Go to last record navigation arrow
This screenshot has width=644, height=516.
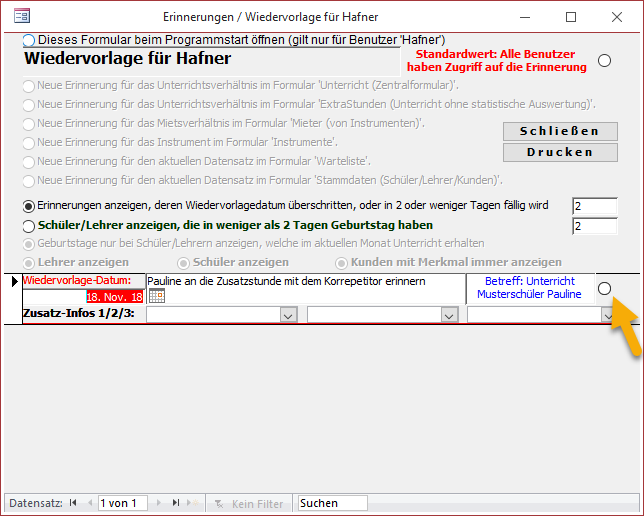tap(176, 503)
